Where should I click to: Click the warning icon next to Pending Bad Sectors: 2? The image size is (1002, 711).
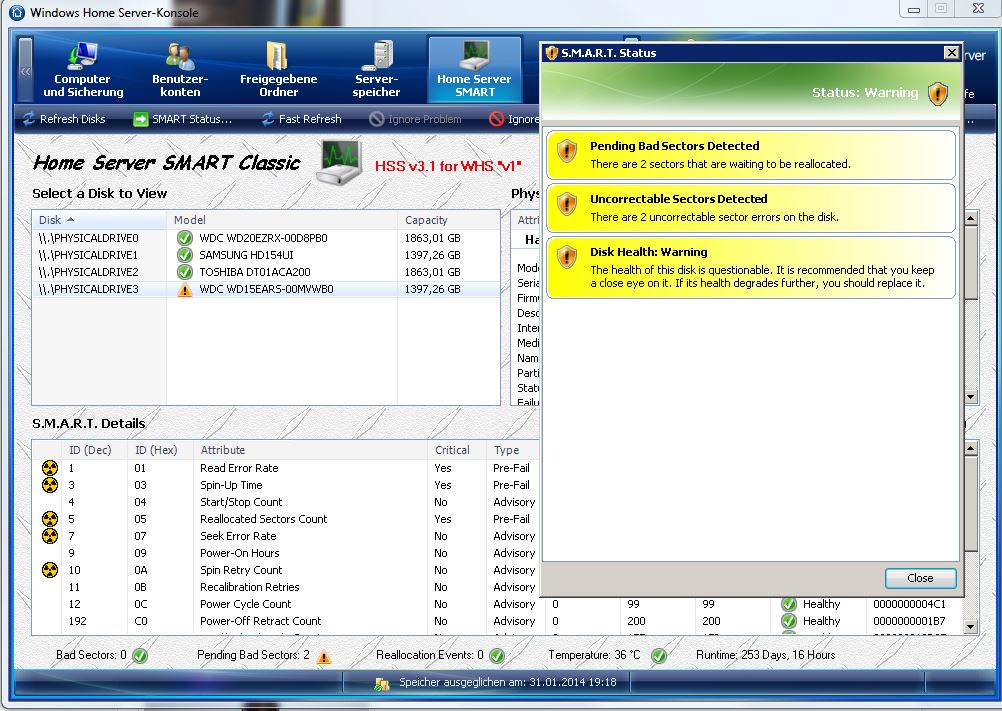point(324,656)
